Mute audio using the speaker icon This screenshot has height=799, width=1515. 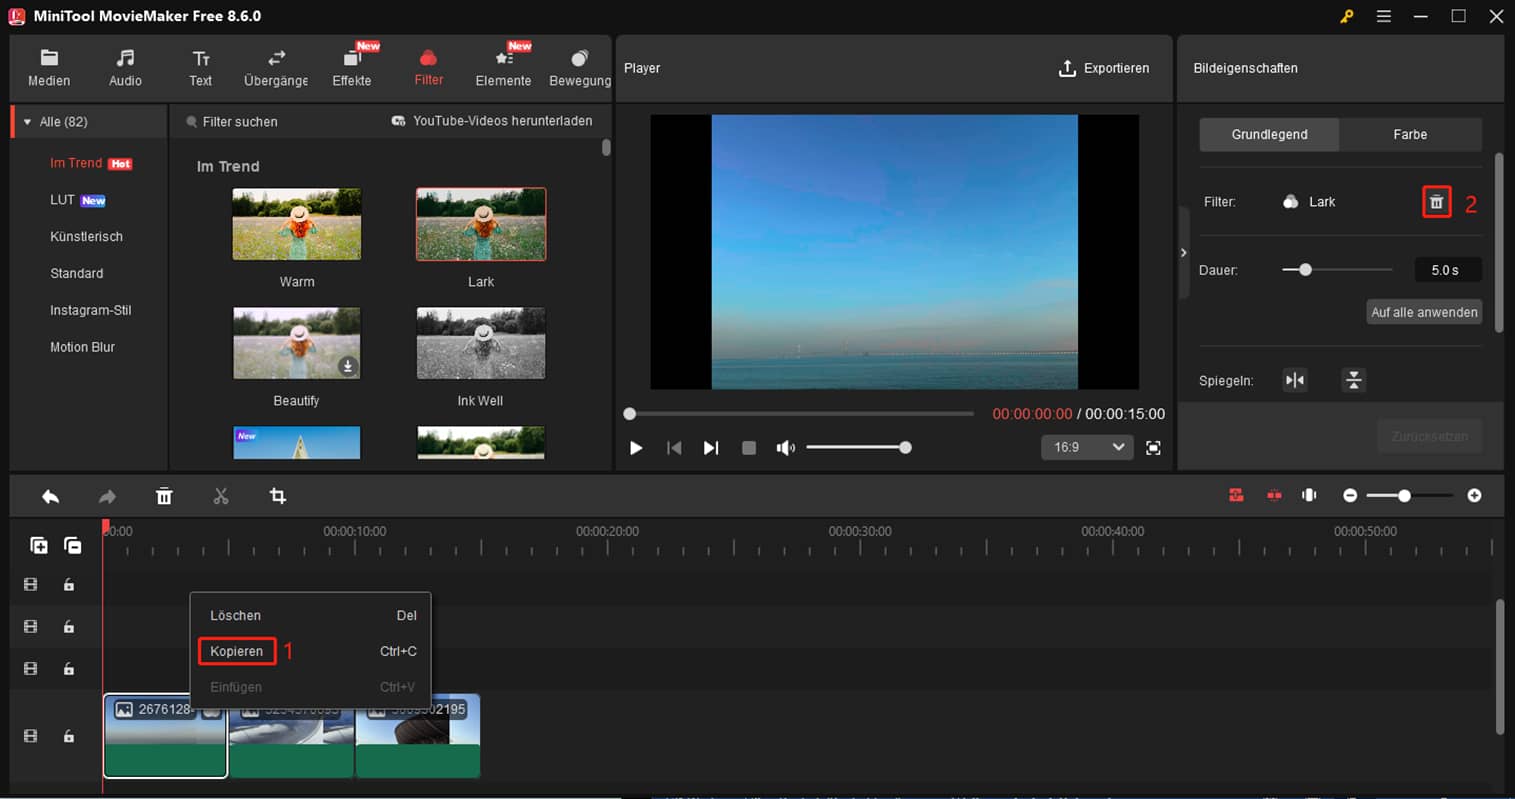coord(786,447)
